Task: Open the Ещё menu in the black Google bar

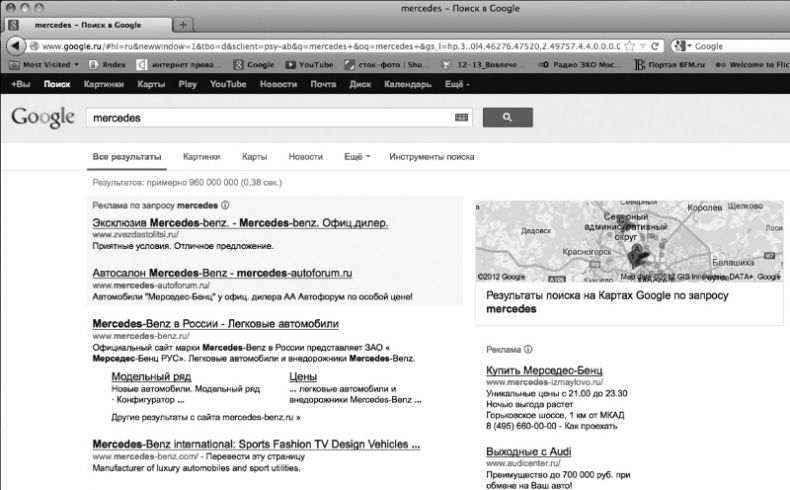Action: click(456, 85)
